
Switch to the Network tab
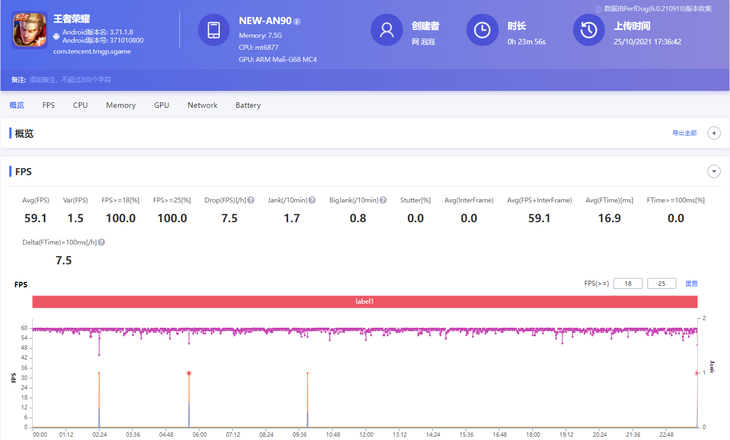tap(203, 105)
